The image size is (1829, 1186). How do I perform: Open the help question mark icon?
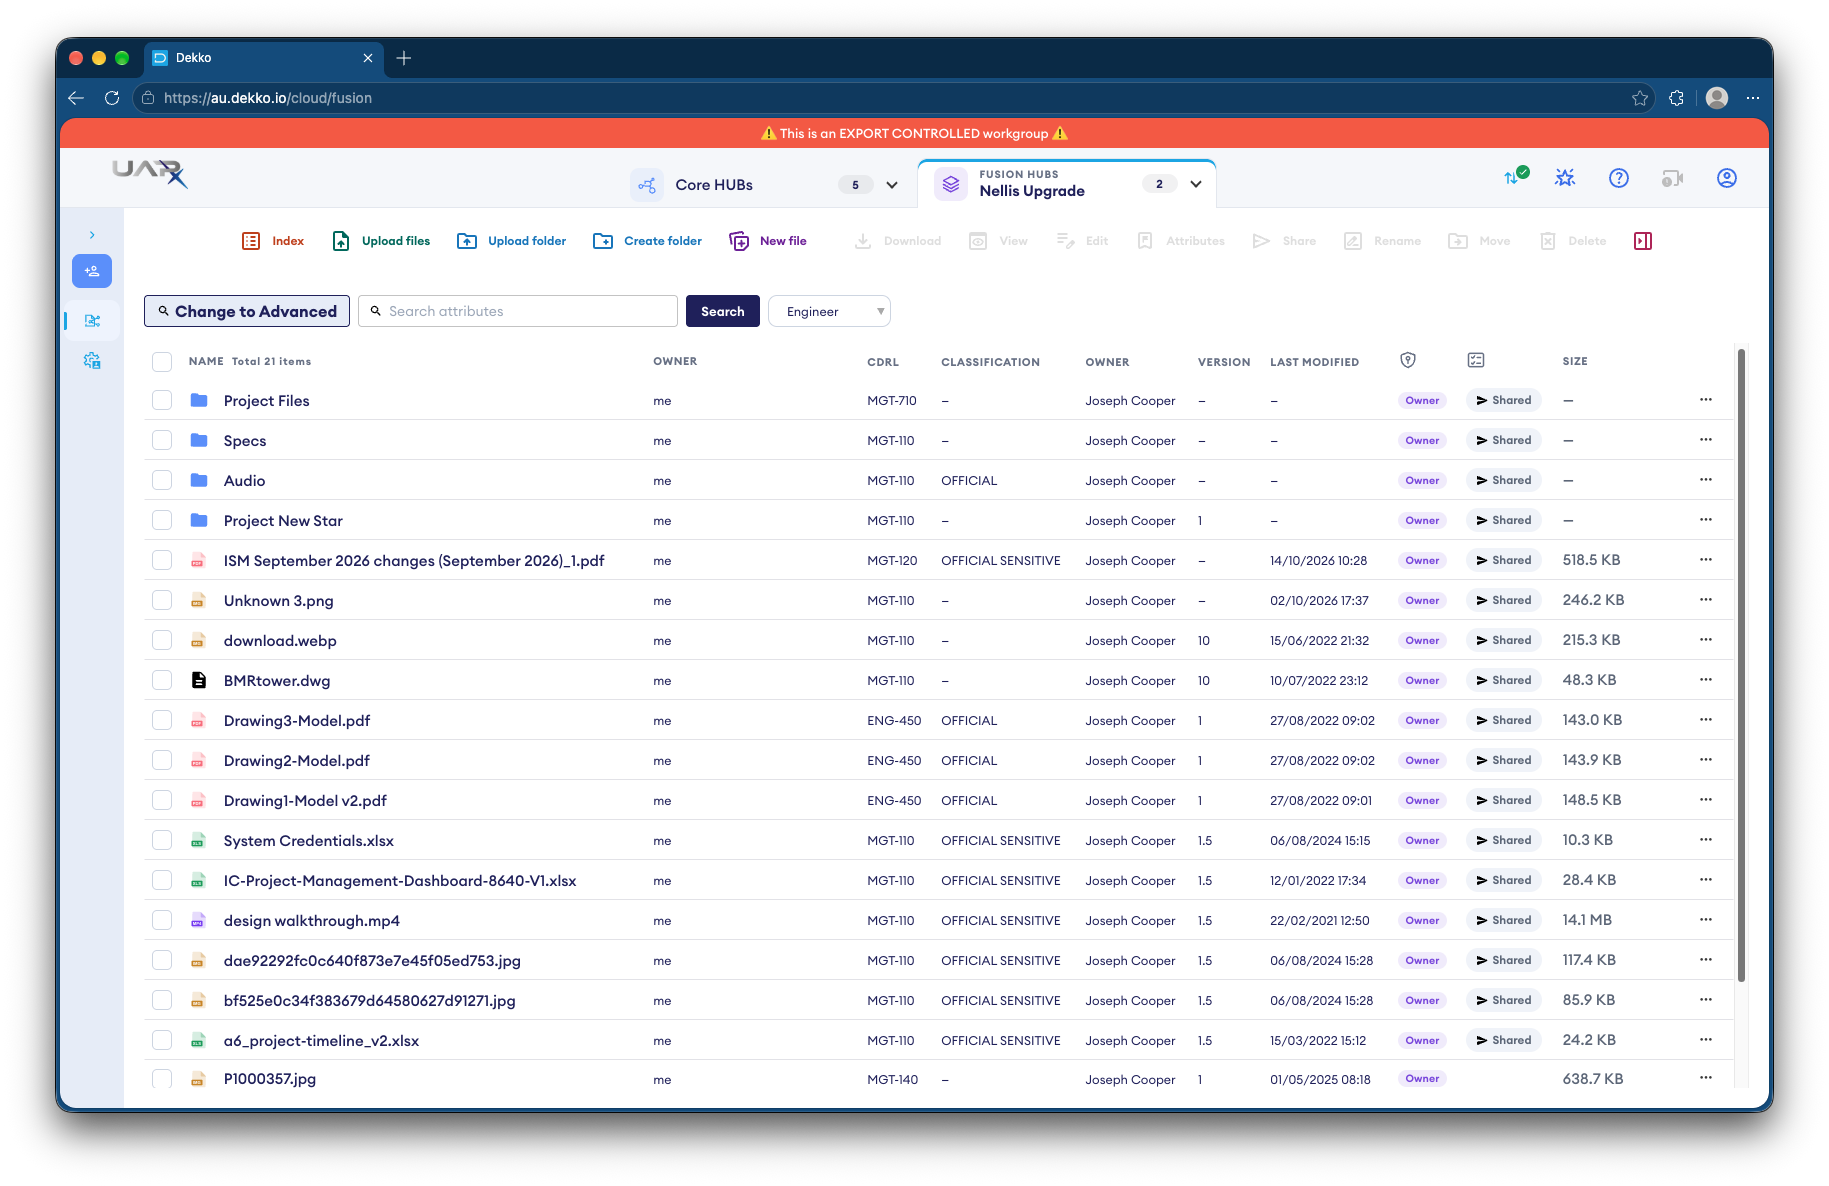(1619, 178)
